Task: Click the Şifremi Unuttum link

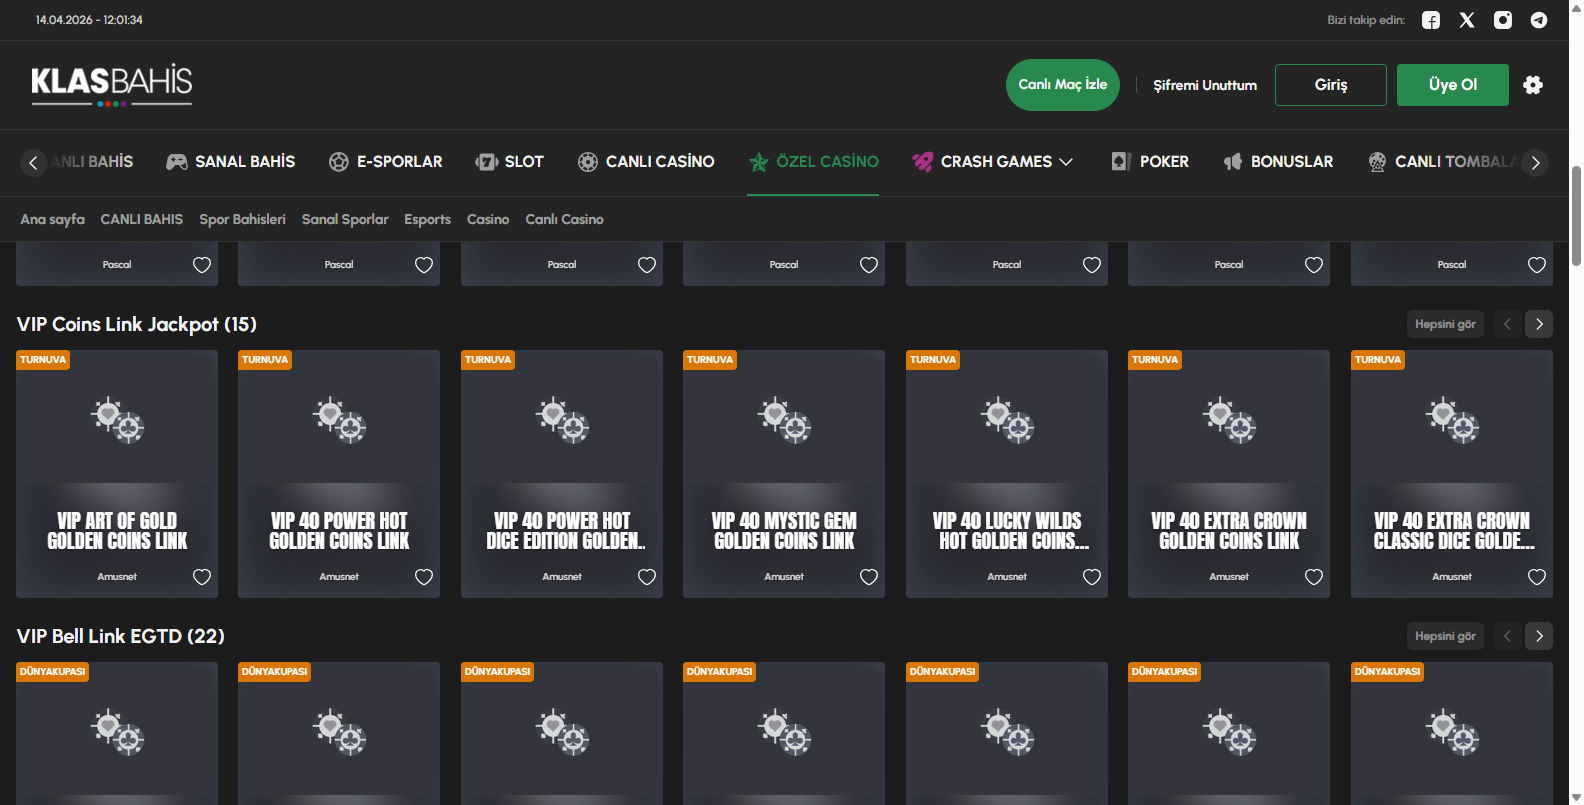Action: pyautogui.click(x=1205, y=85)
